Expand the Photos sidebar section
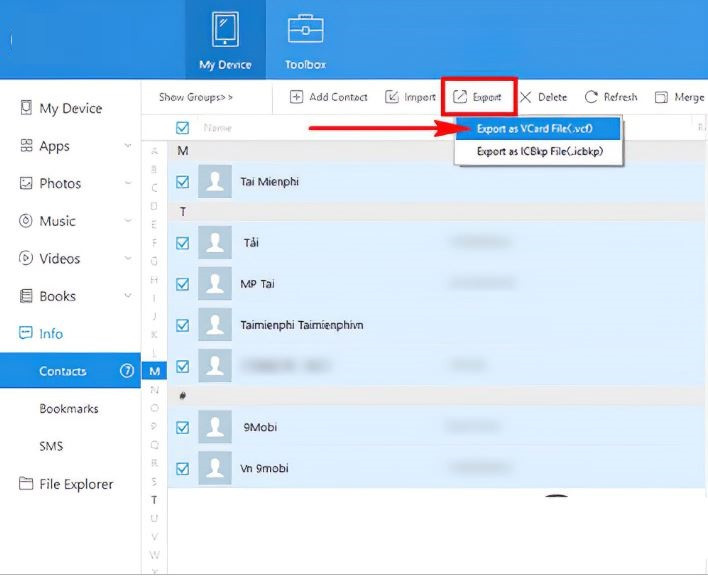The width and height of the screenshot is (708, 576). (127, 184)
